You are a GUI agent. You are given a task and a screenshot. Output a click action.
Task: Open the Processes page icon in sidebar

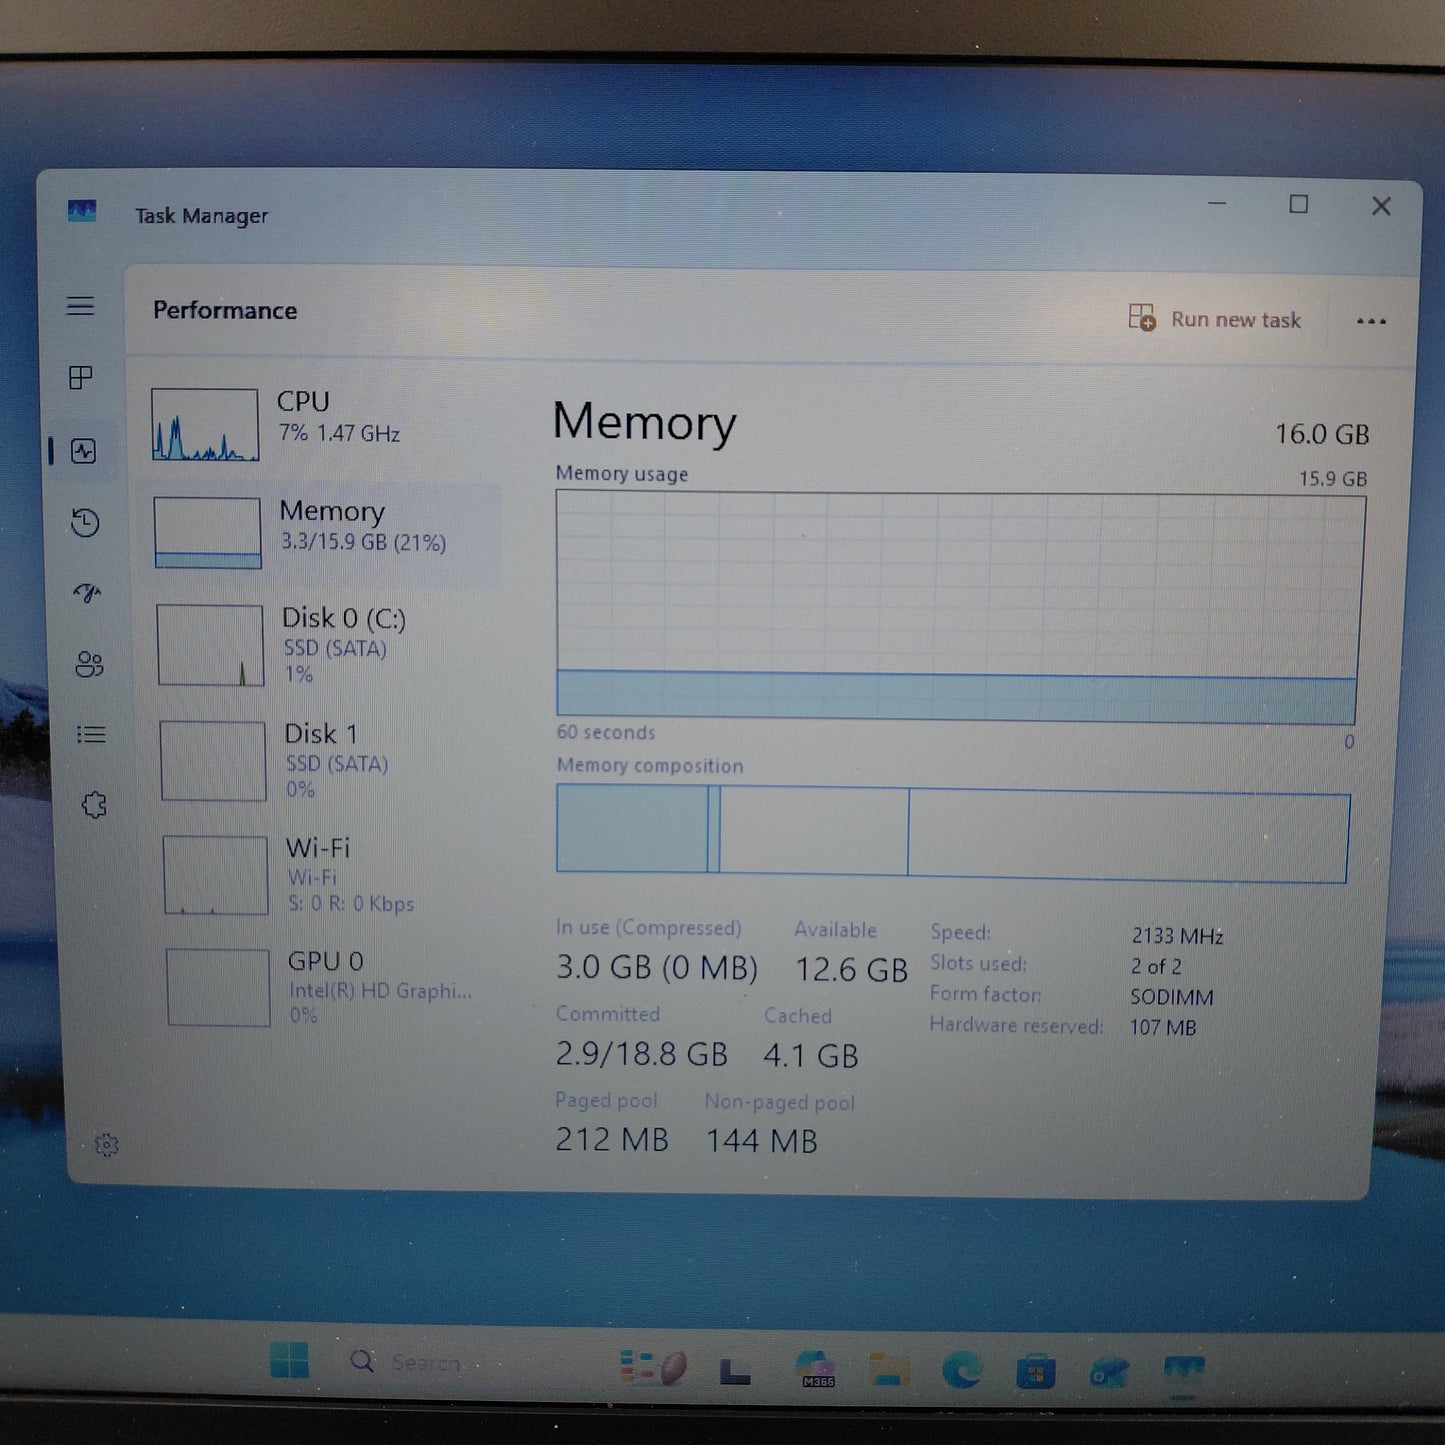click(81, 377)
